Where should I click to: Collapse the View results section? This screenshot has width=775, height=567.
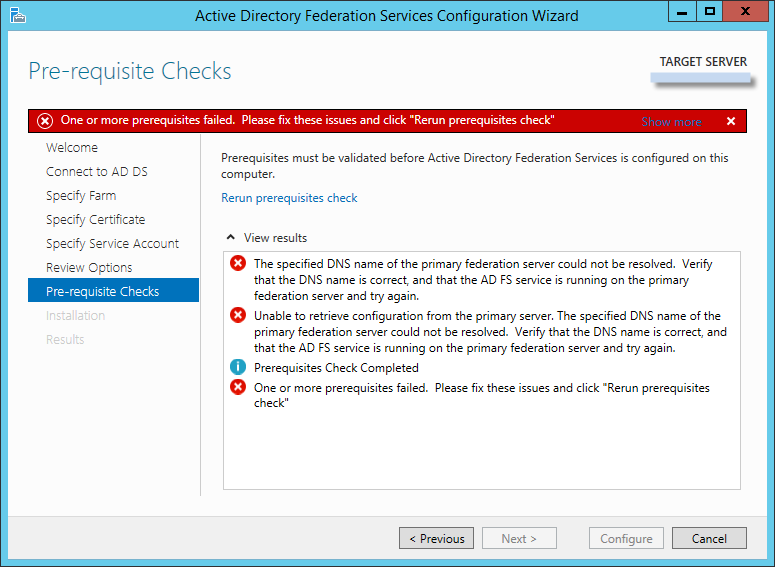tap(231, 237)
